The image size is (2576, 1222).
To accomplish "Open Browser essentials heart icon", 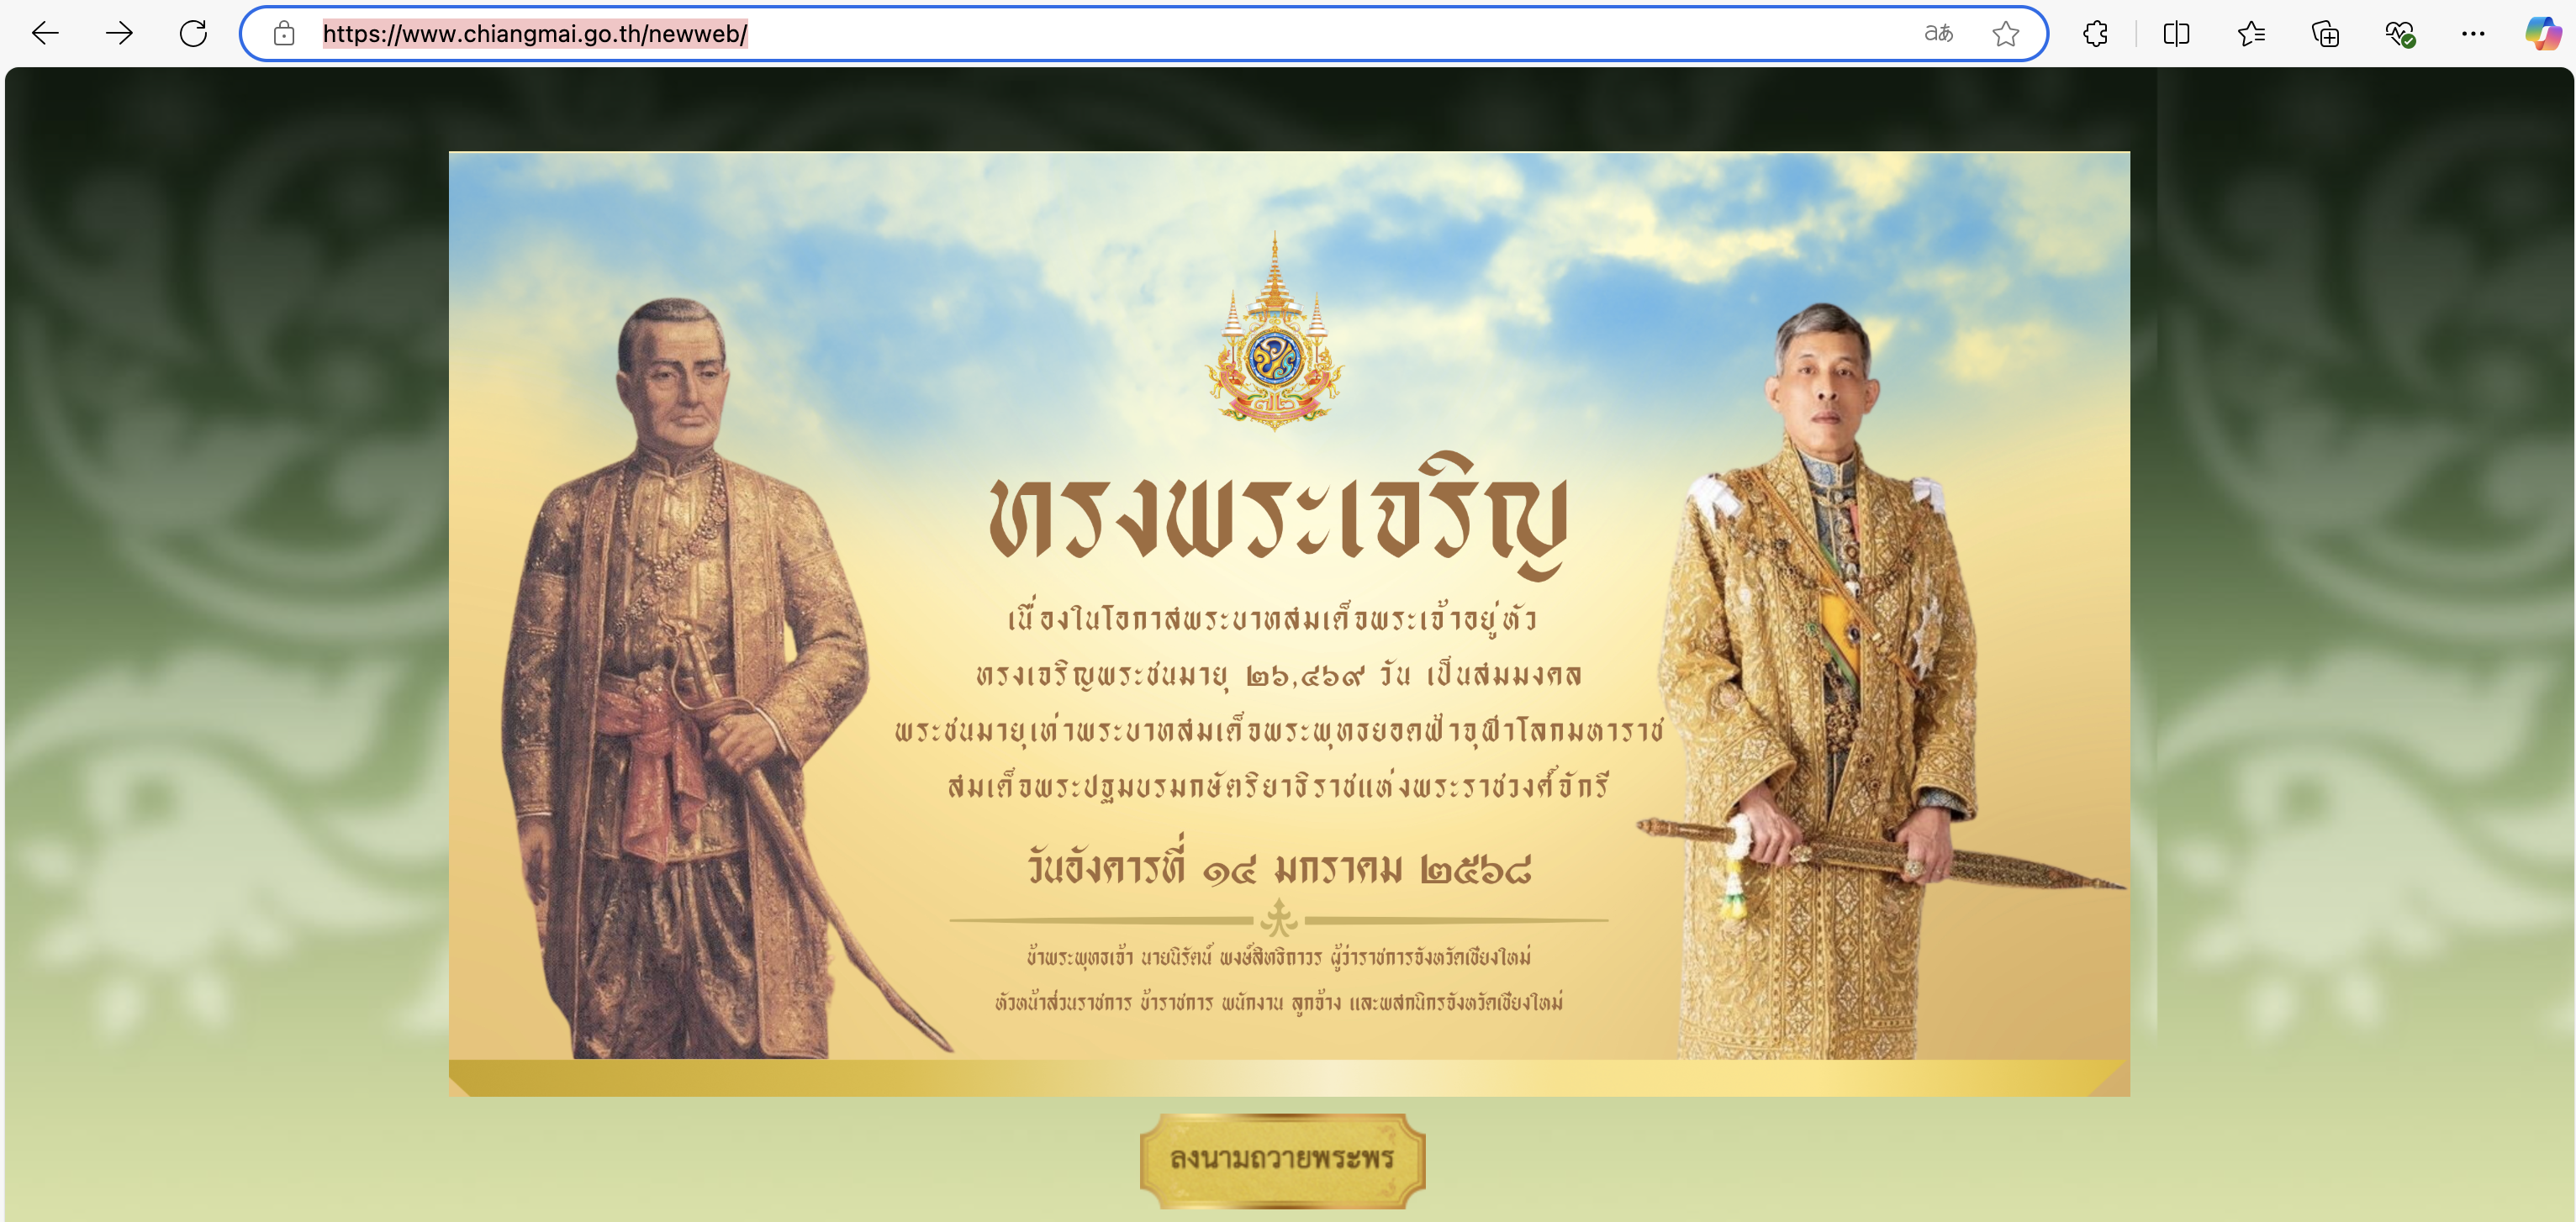I will 2400,34.
